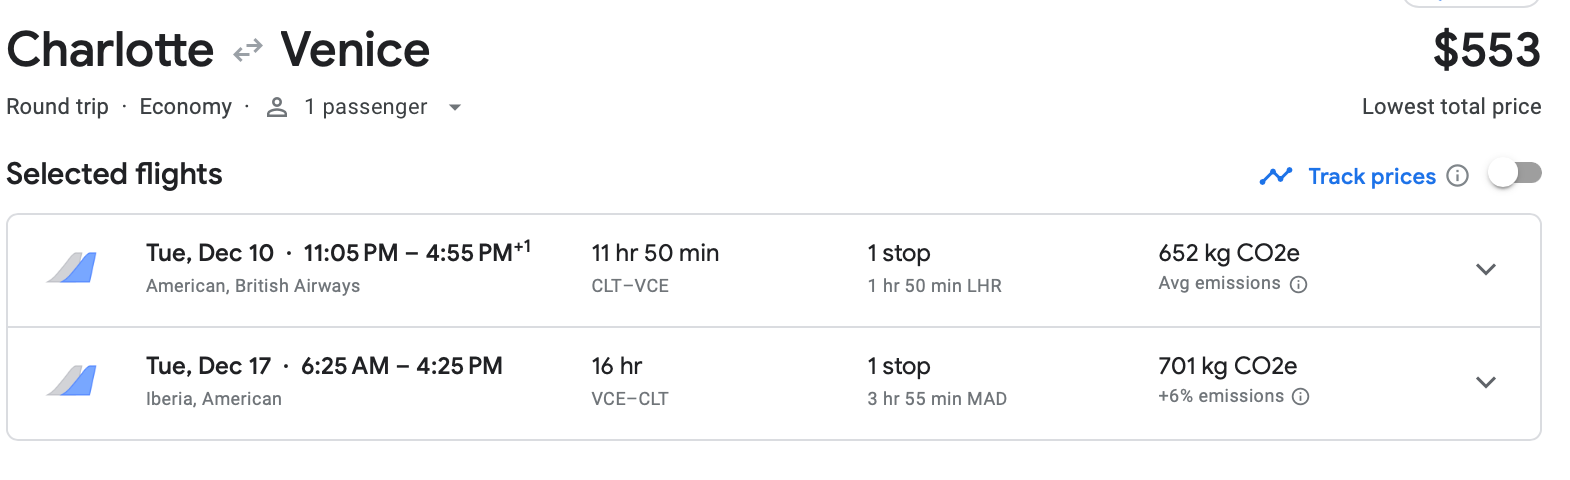
Task: Show info for Avg emissions
Action: tap(1299, 284)
